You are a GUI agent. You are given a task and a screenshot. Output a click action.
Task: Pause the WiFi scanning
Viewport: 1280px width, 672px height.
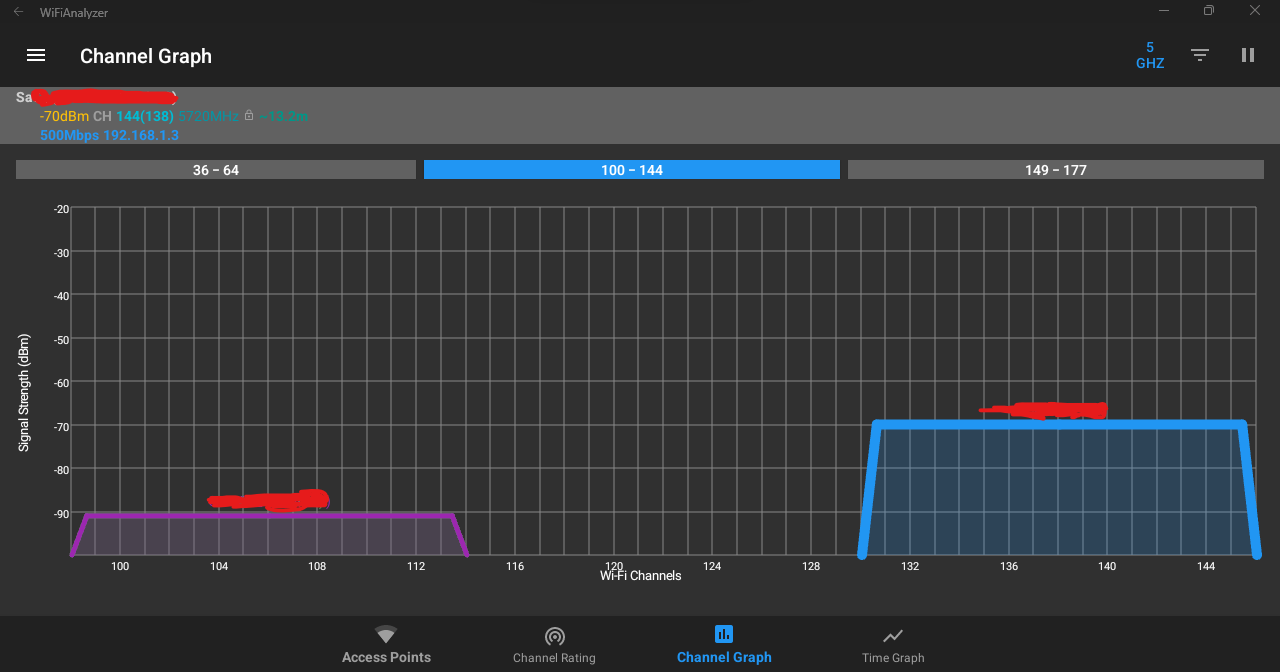pos(1248,55)
